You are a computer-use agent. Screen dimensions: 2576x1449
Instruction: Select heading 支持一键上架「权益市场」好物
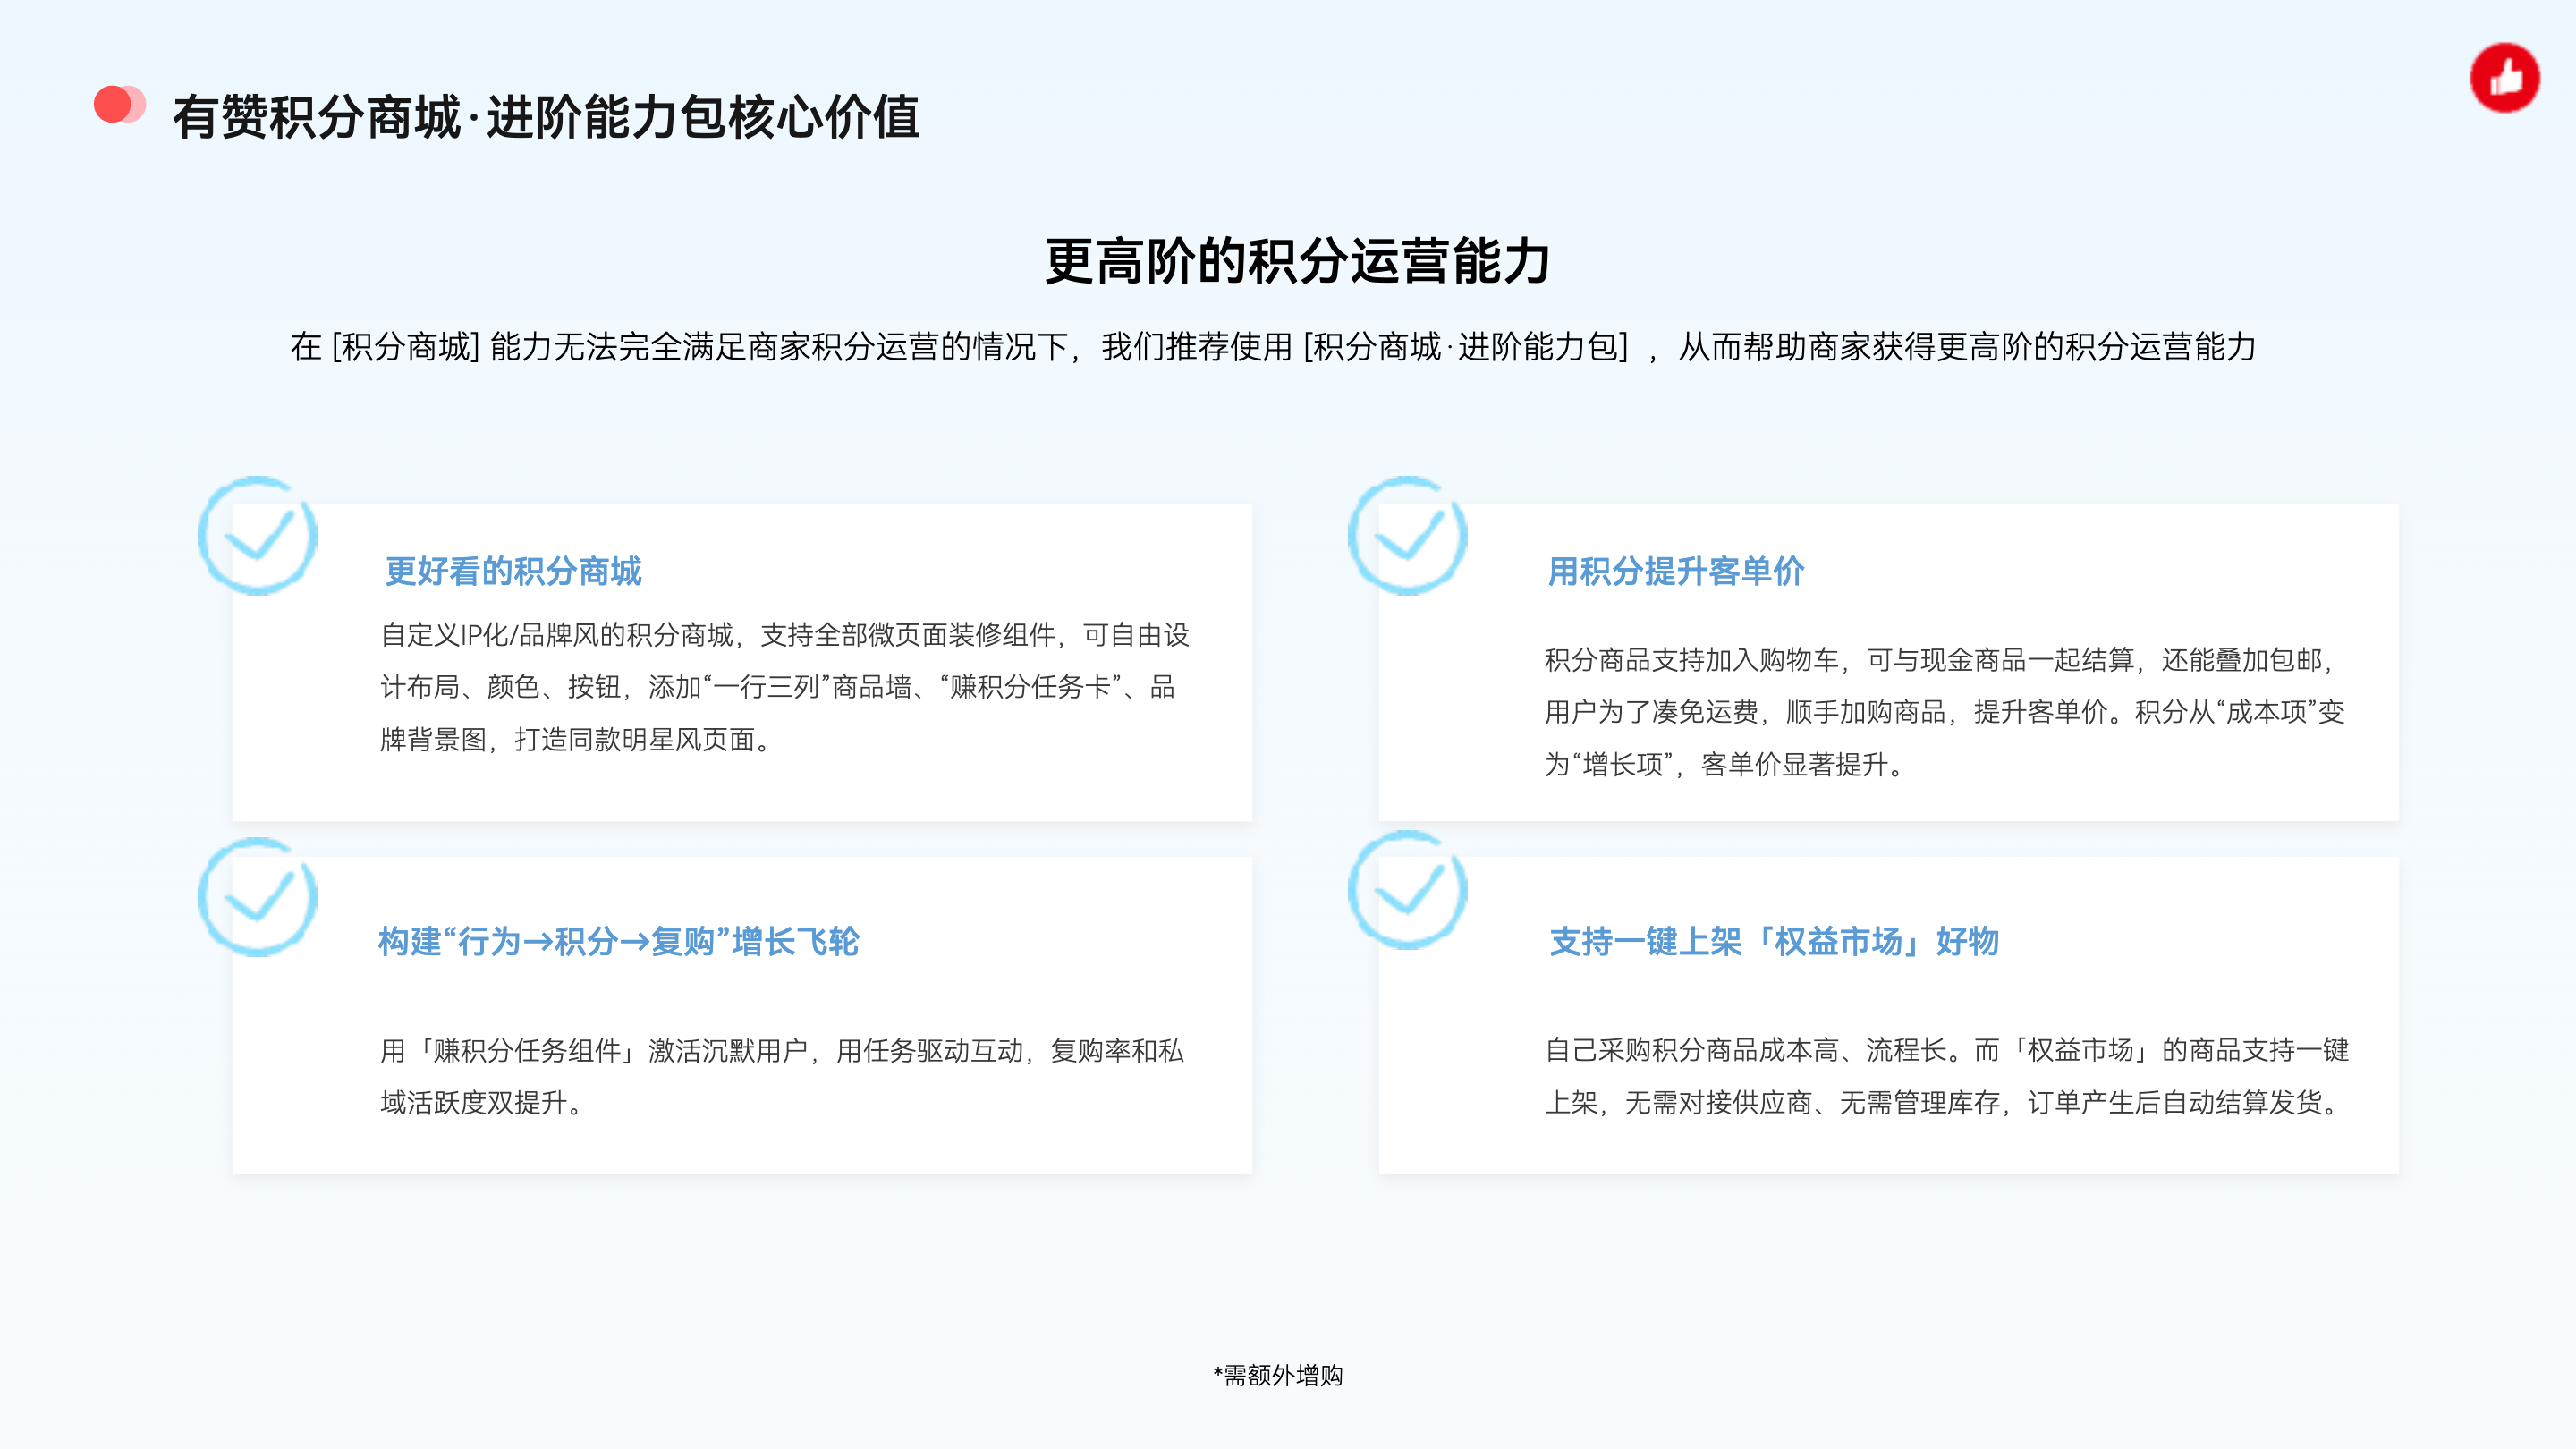(x=1773, y=941)
